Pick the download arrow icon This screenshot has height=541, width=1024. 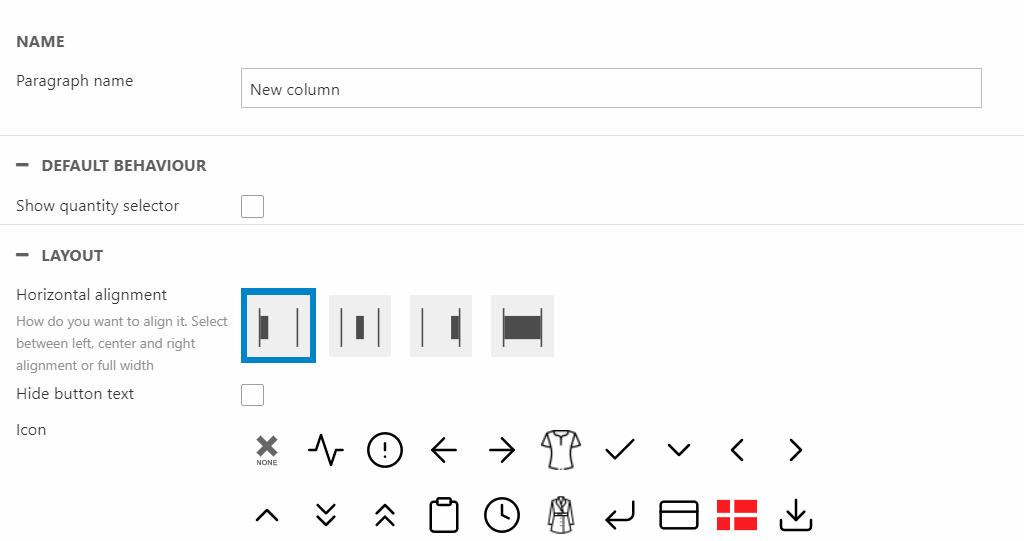[x=796, y=515]
